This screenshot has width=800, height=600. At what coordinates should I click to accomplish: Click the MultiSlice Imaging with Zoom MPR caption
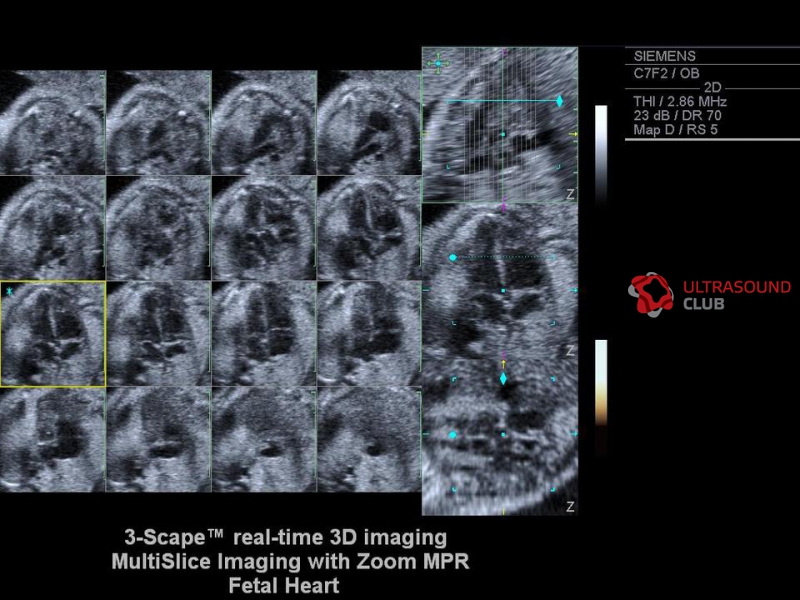pyautogui.click(x=290, y=561)
